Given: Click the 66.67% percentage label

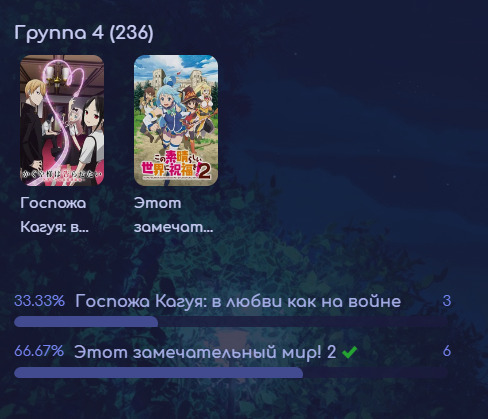Looking at the screenshot, I should coord(39,351).
